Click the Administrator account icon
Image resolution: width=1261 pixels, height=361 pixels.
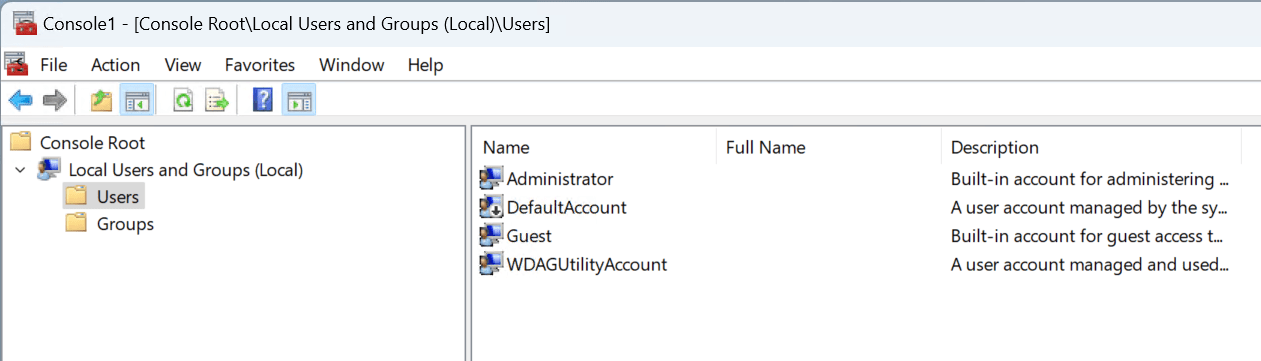coord(490,179)
